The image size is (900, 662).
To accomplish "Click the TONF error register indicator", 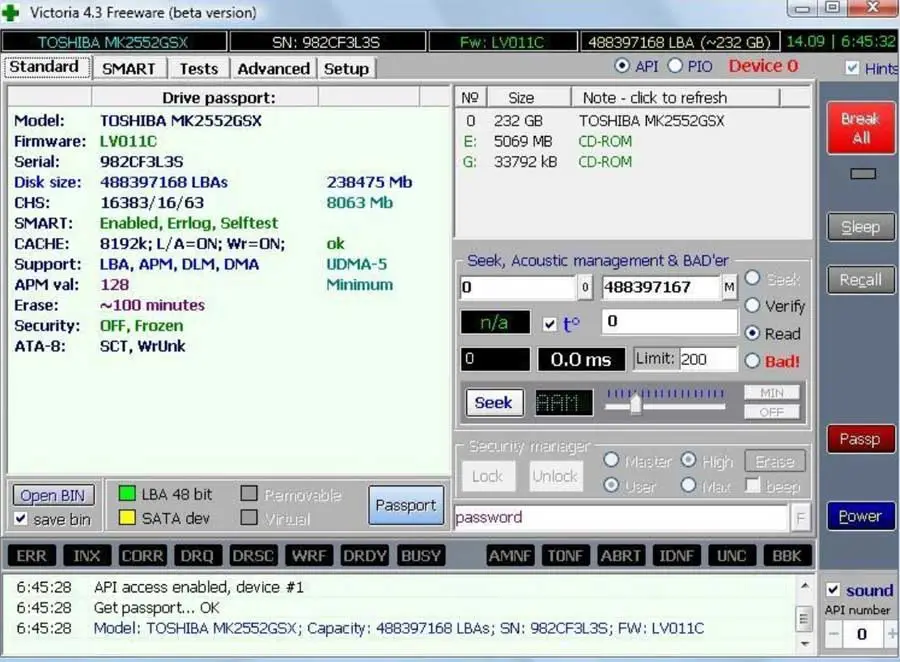I will [565, 556].
